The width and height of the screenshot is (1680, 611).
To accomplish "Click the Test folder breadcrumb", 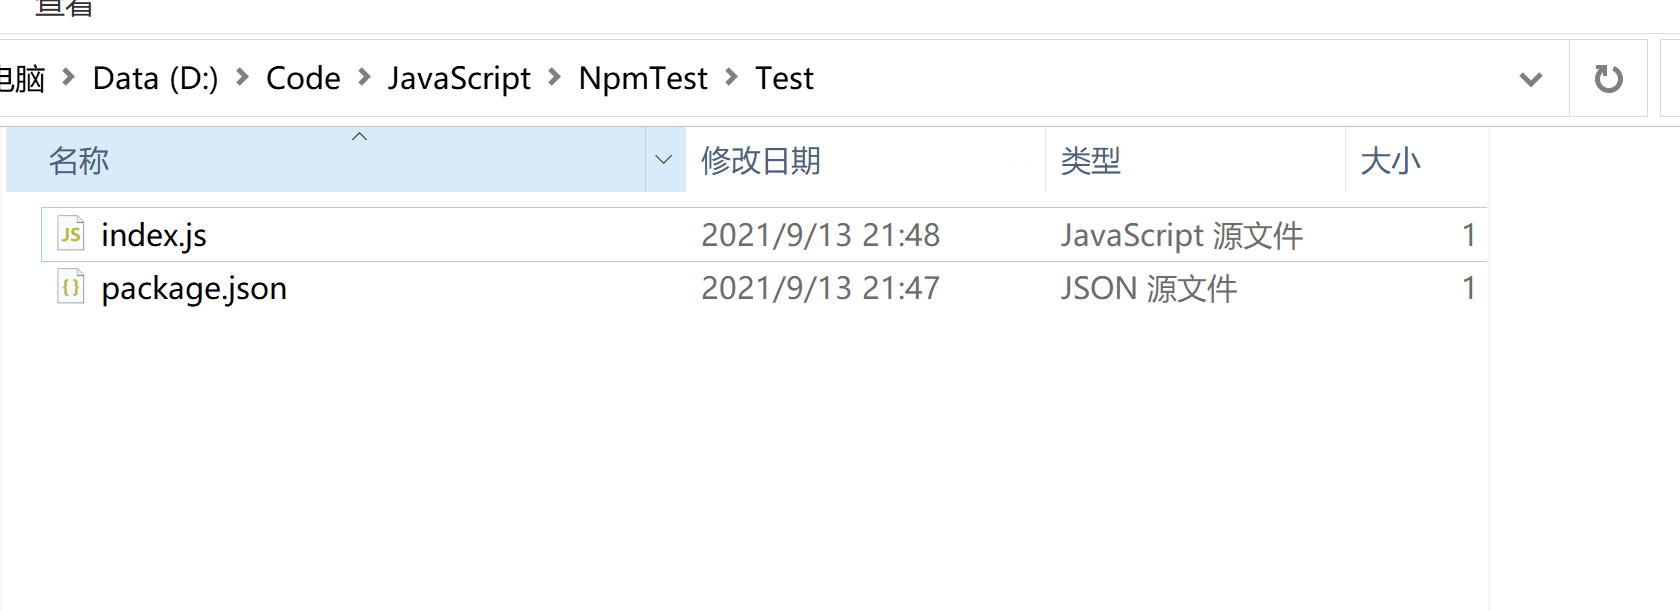I will (784, 78).
